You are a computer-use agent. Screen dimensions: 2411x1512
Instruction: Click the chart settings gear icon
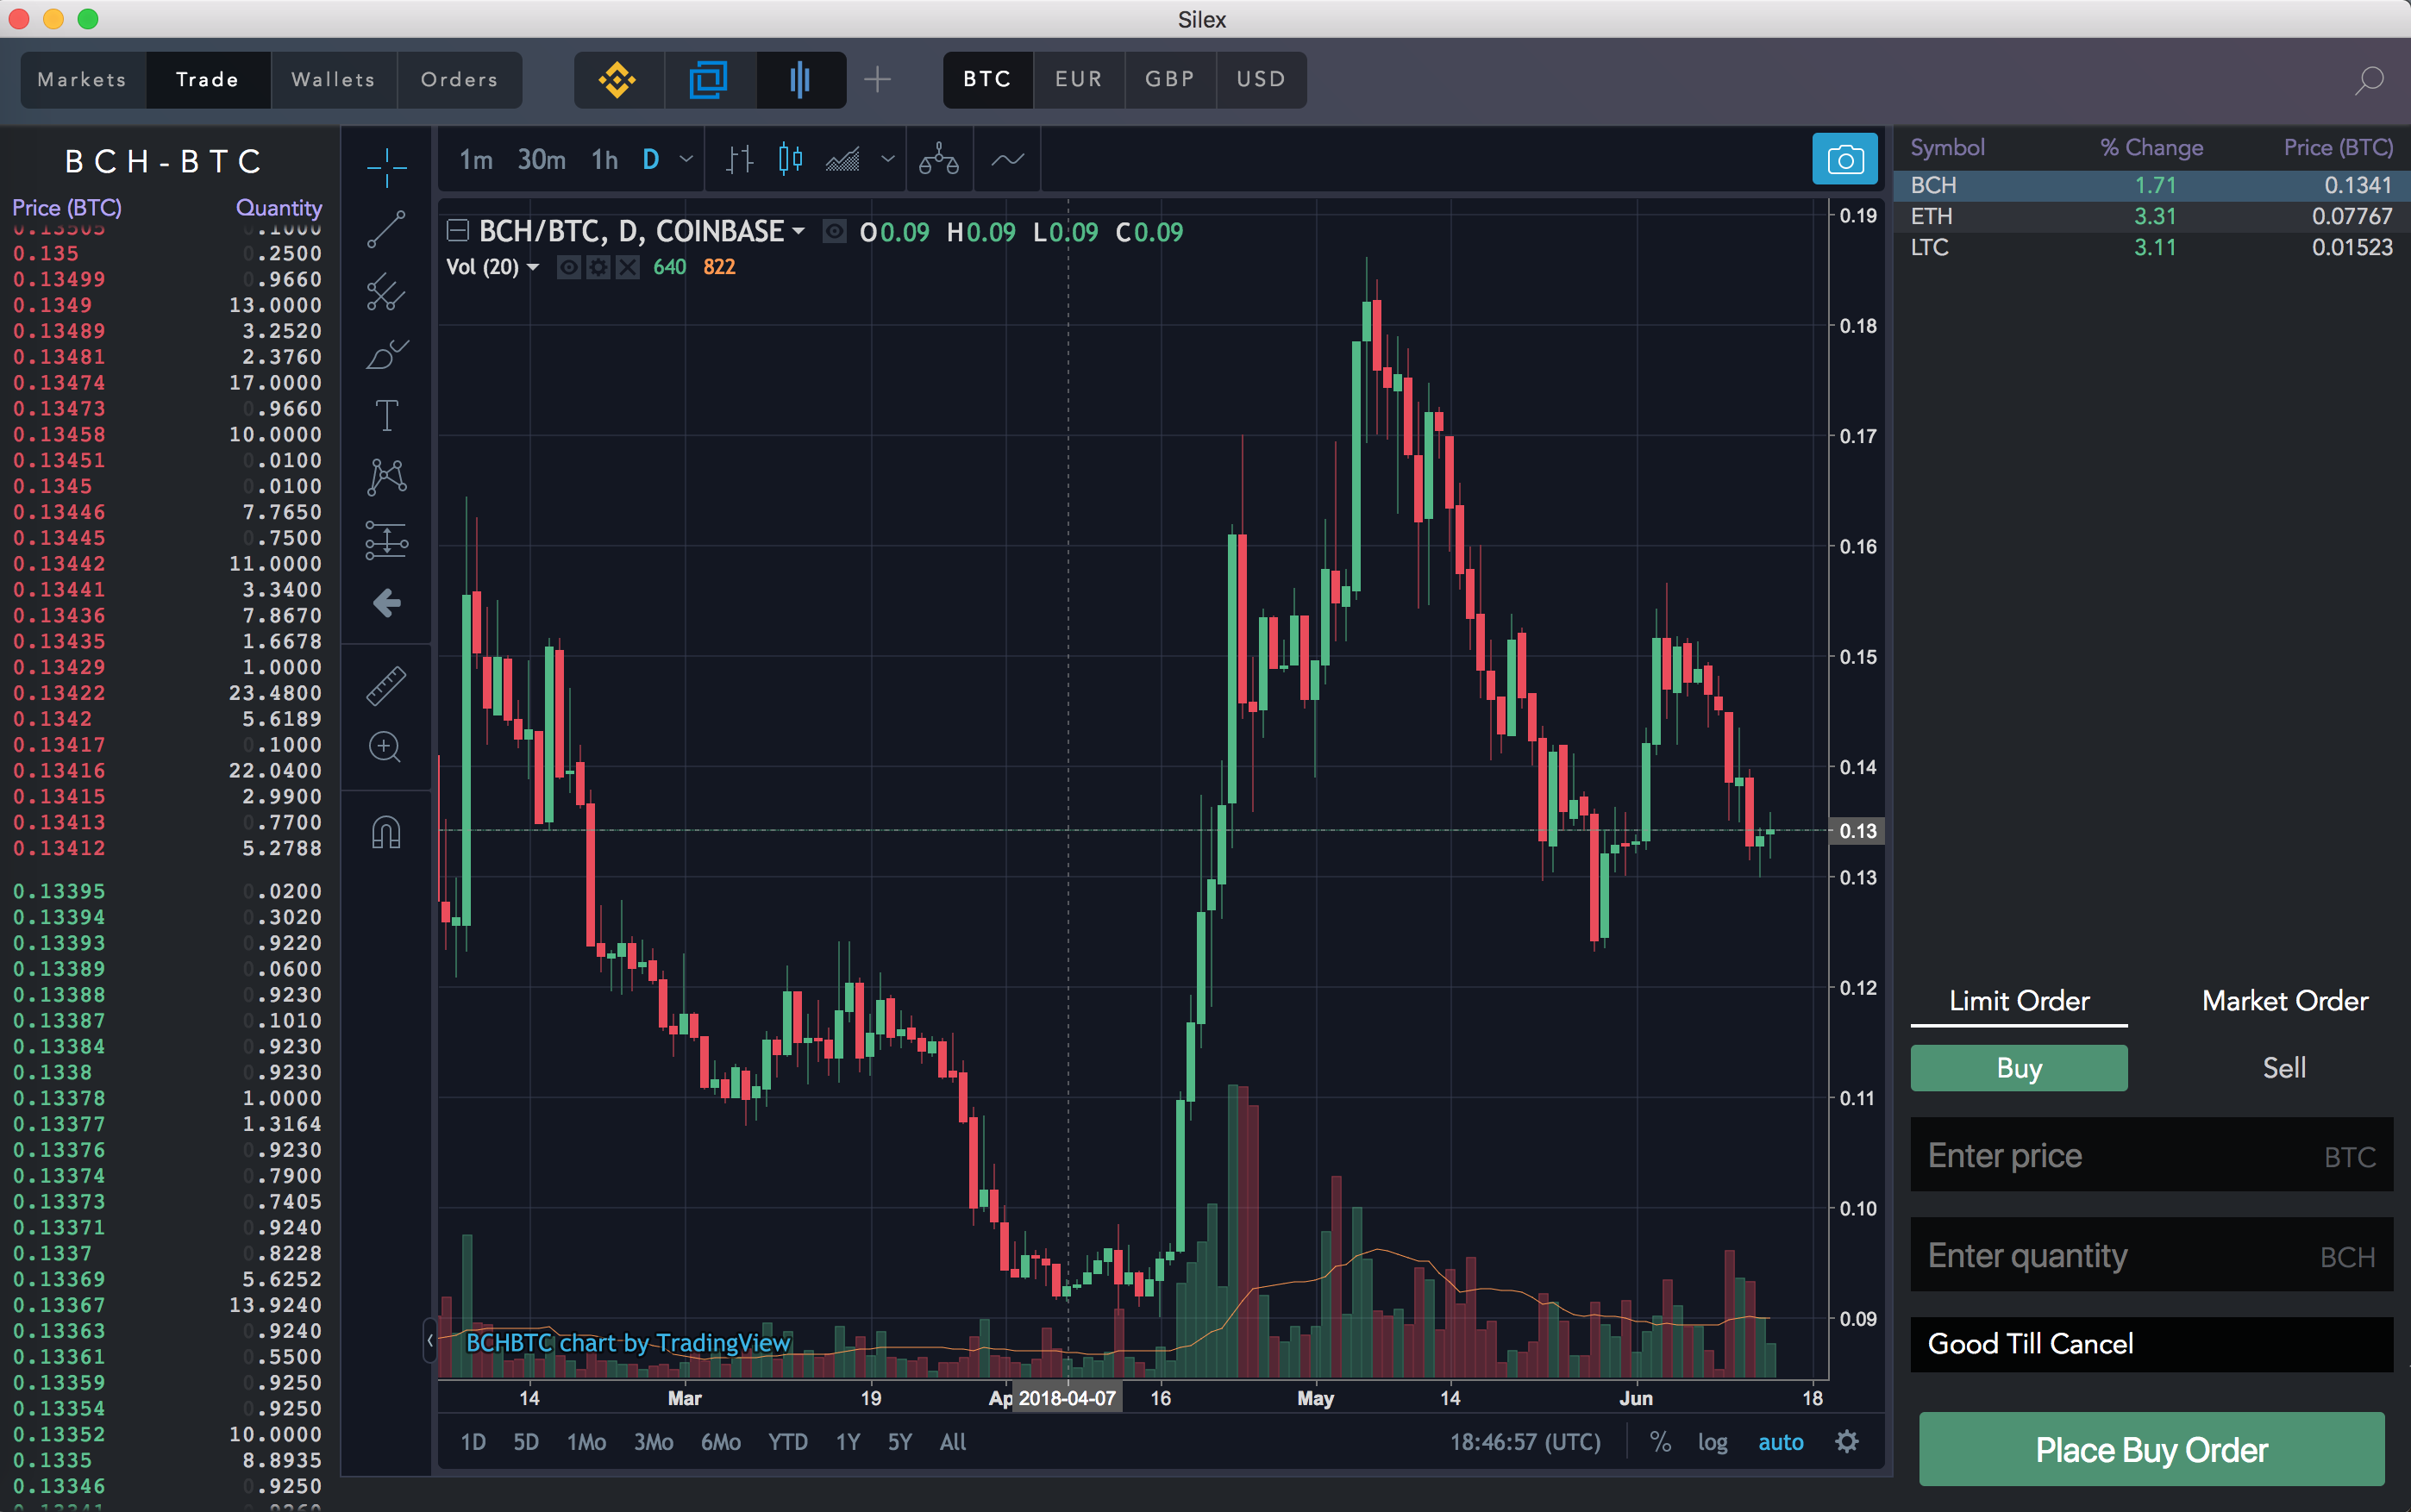[1847, 1441]
